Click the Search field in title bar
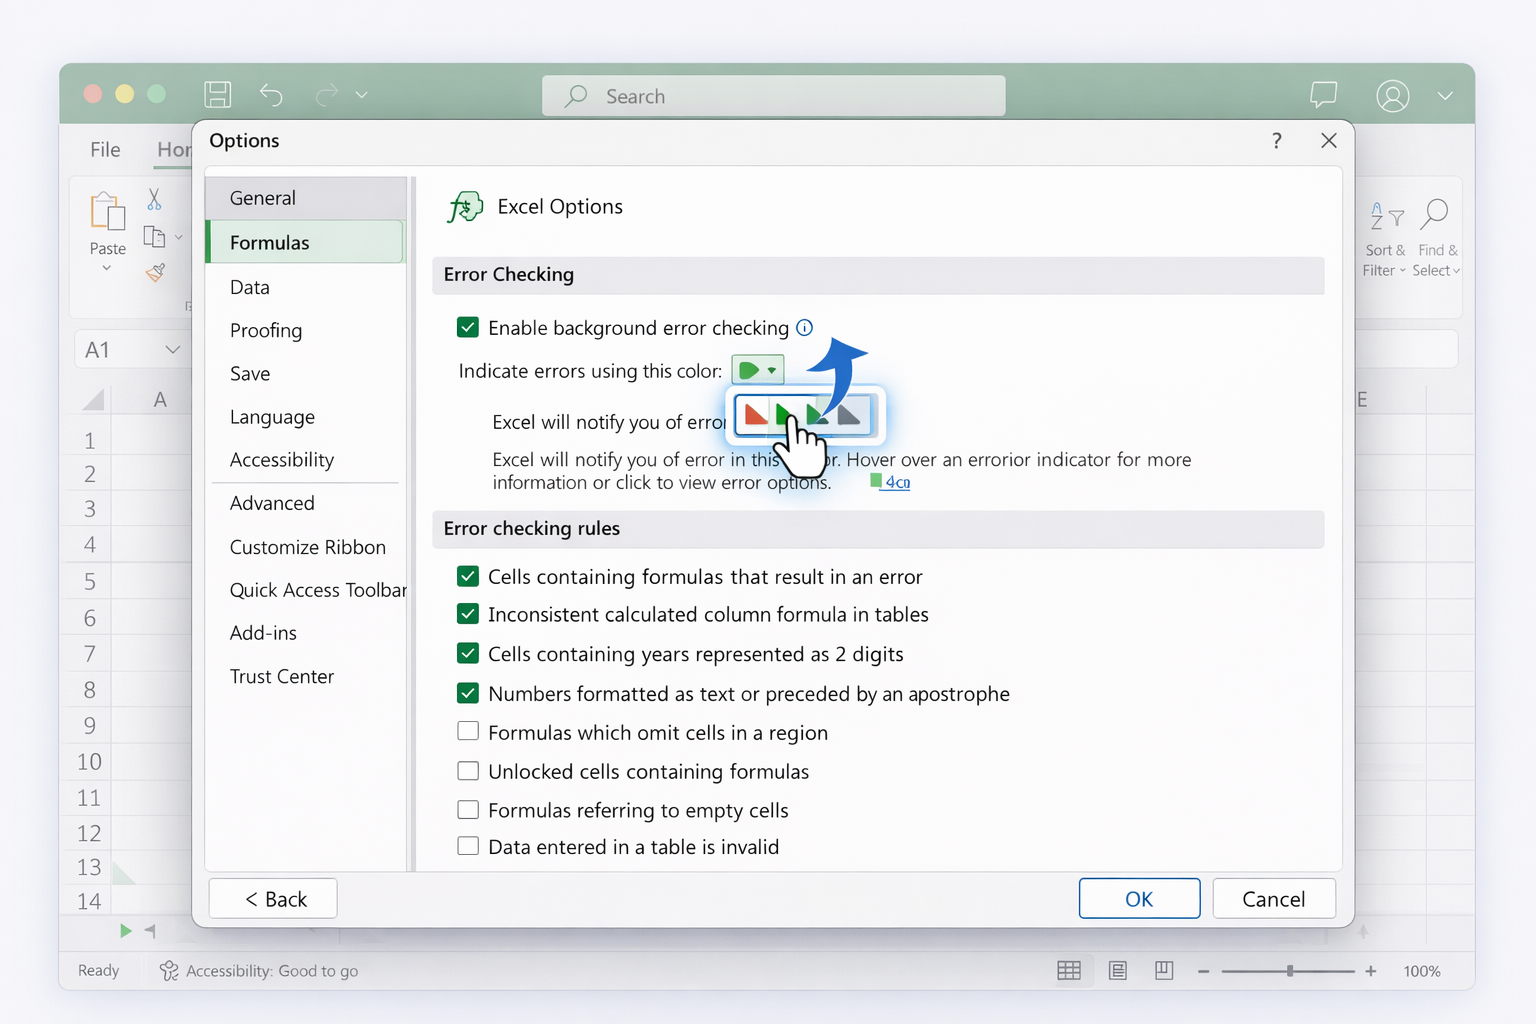The image size is (1536, 1024). pyautogui.click(x=774, y=96)
